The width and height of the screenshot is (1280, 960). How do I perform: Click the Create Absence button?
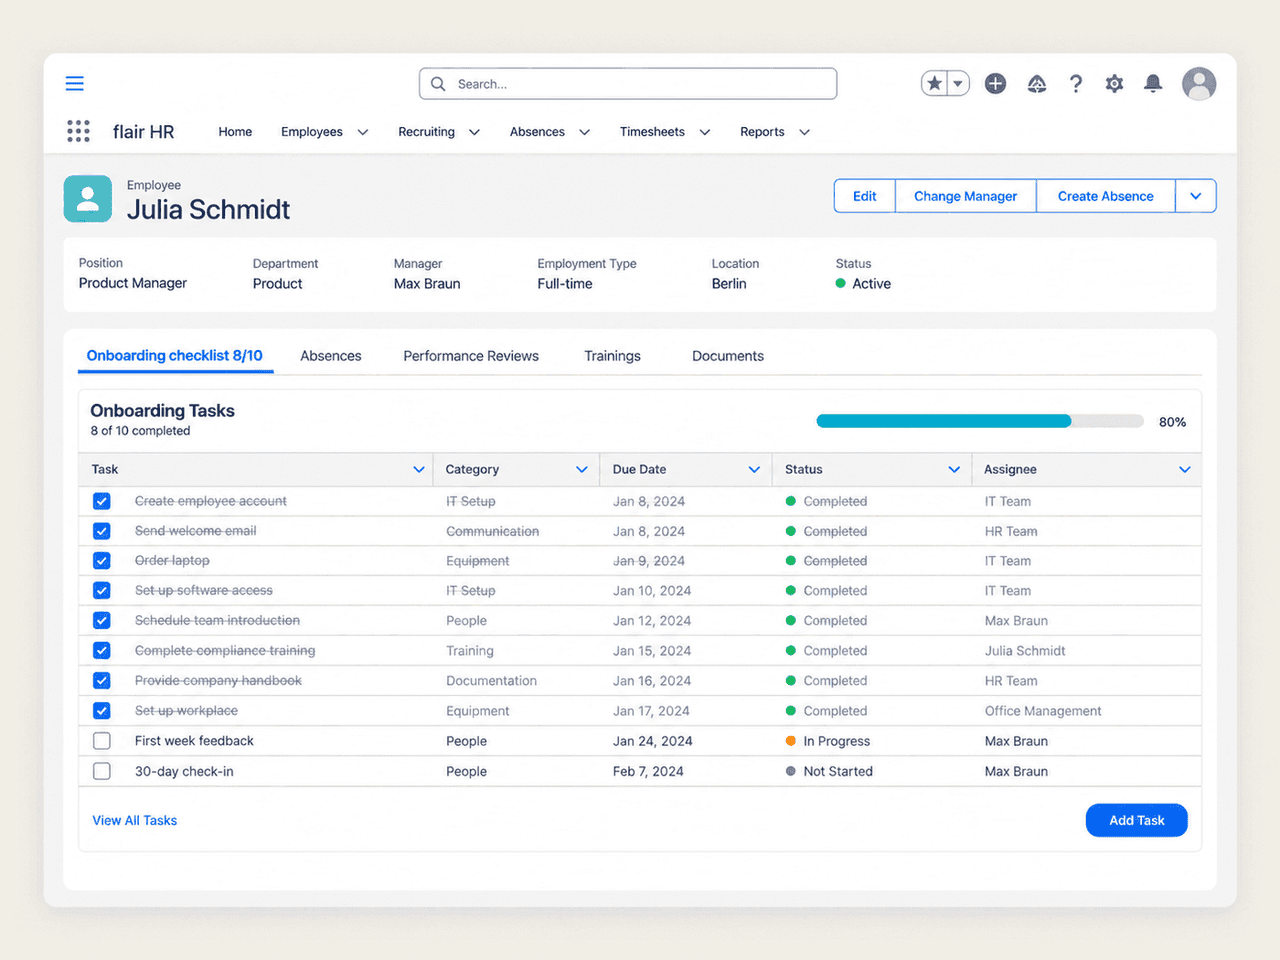1106,196
